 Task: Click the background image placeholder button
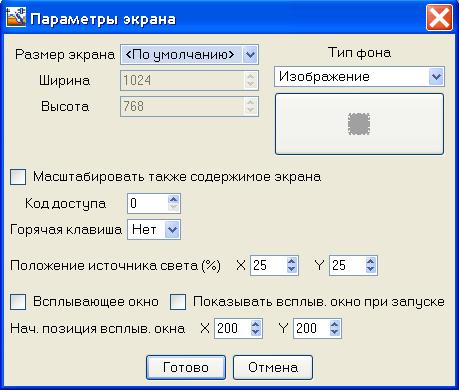pyautogui.click(x=359, y=124)
